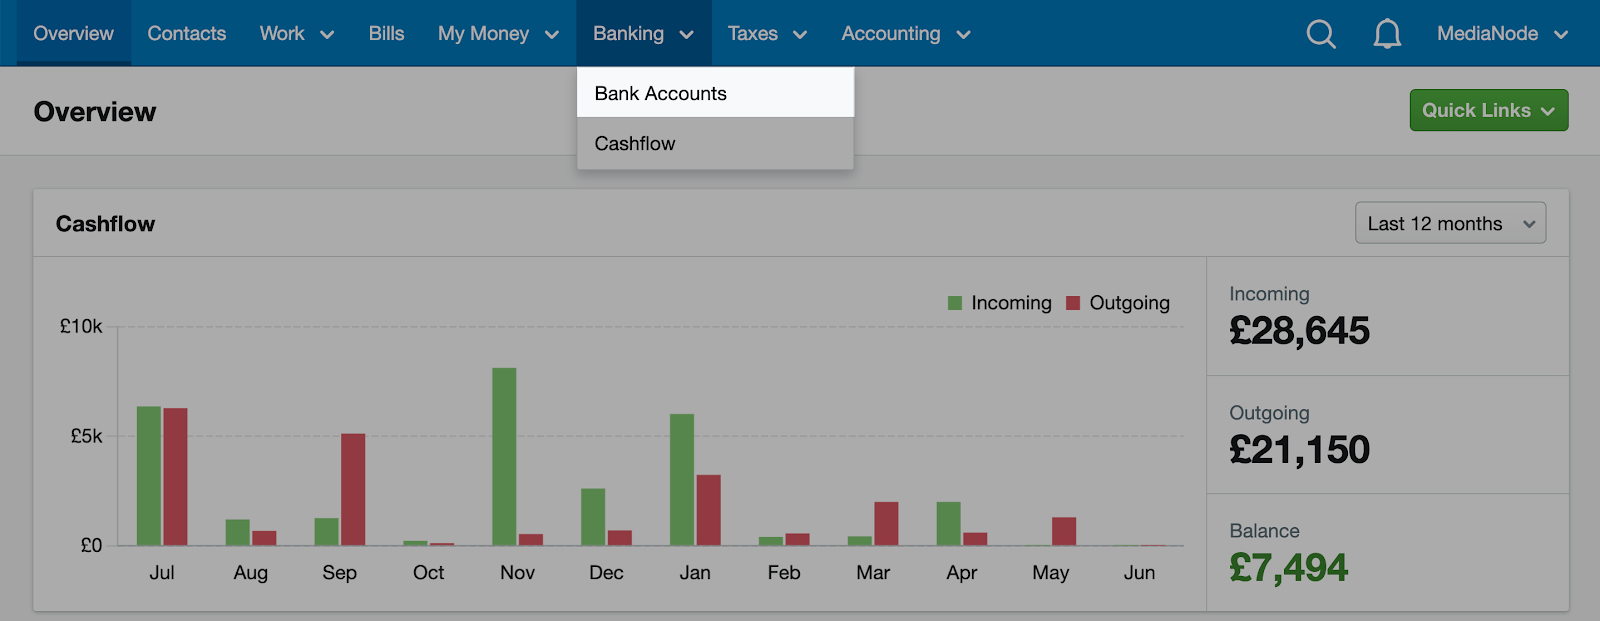
Task: Go to the Overview tab
Action: click(73, 33)
